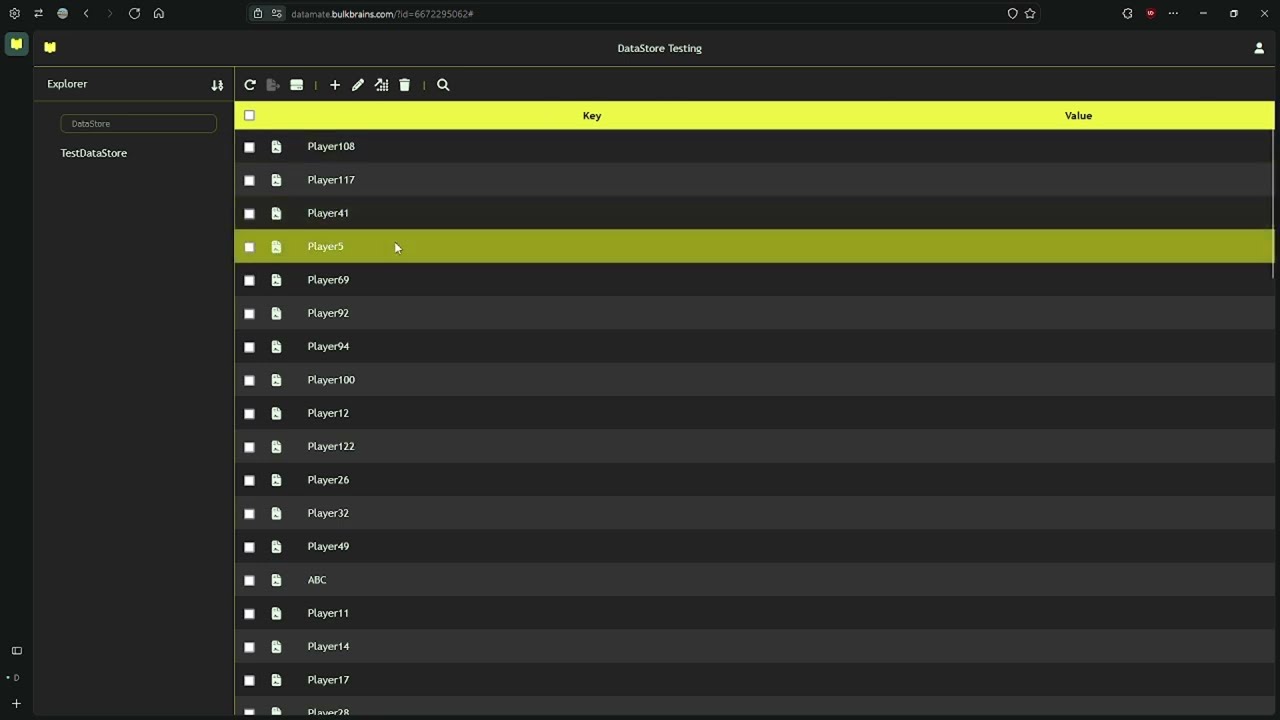
Task: Open browser extensions icon
Action: pos(1127,14)
